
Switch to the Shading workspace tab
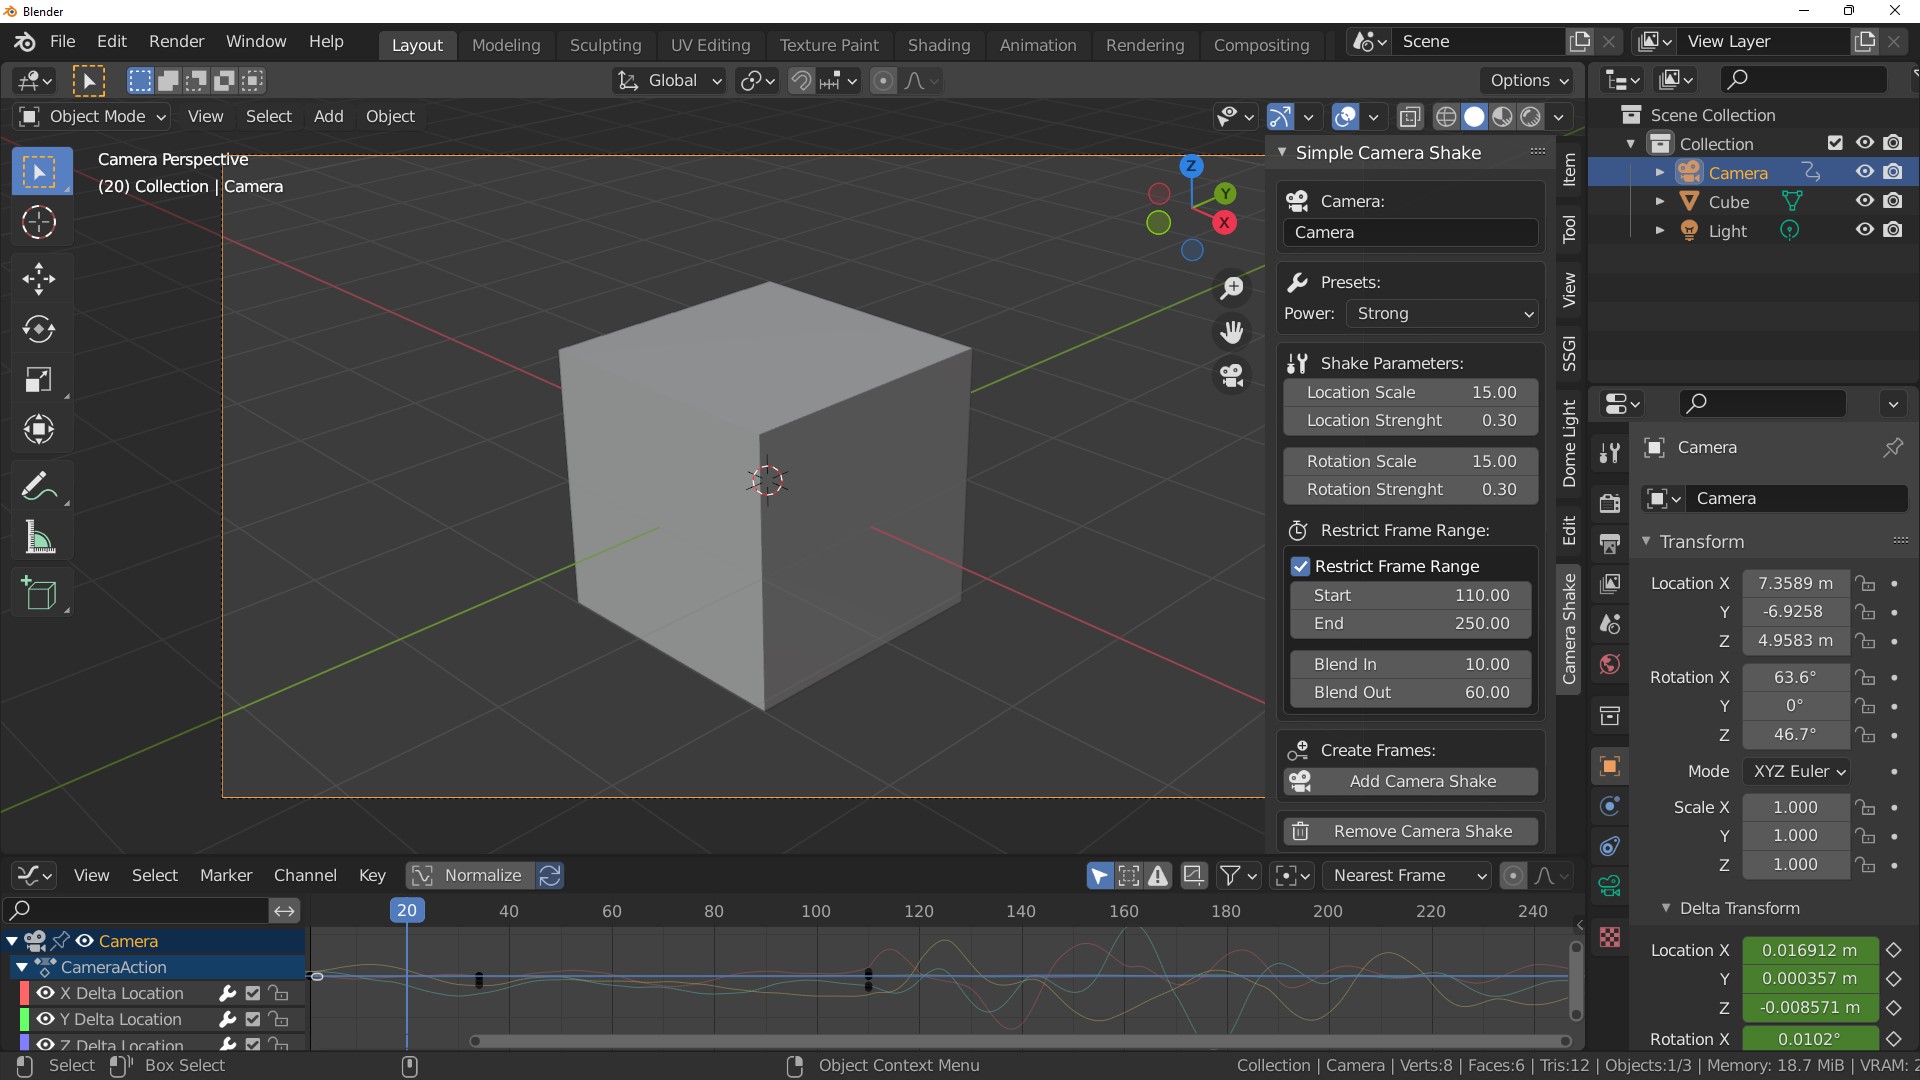(x=938, y=45)
